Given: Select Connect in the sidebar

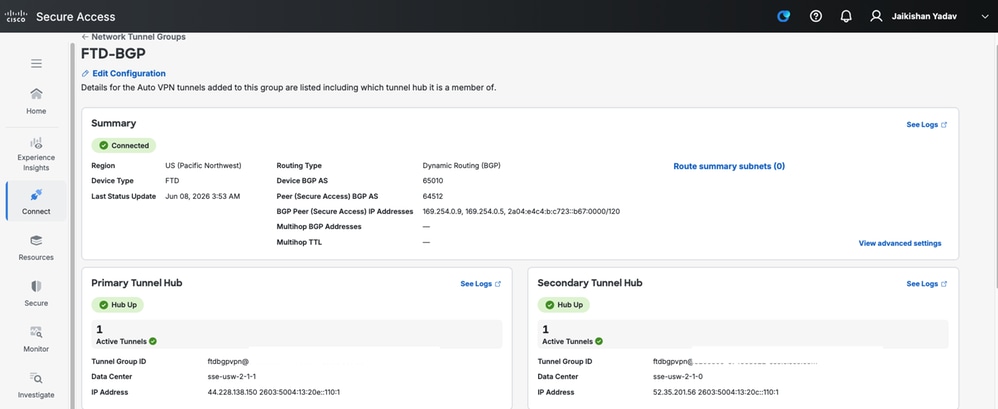Looking at the screenshot, I should pyautogui.click(x=36, y=201).
